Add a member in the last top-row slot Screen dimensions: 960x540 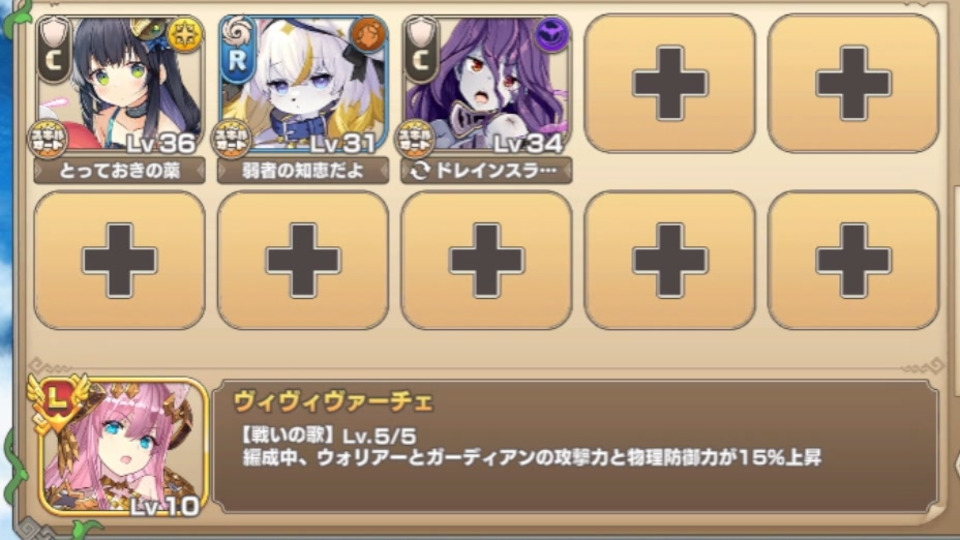coord(853,83)
